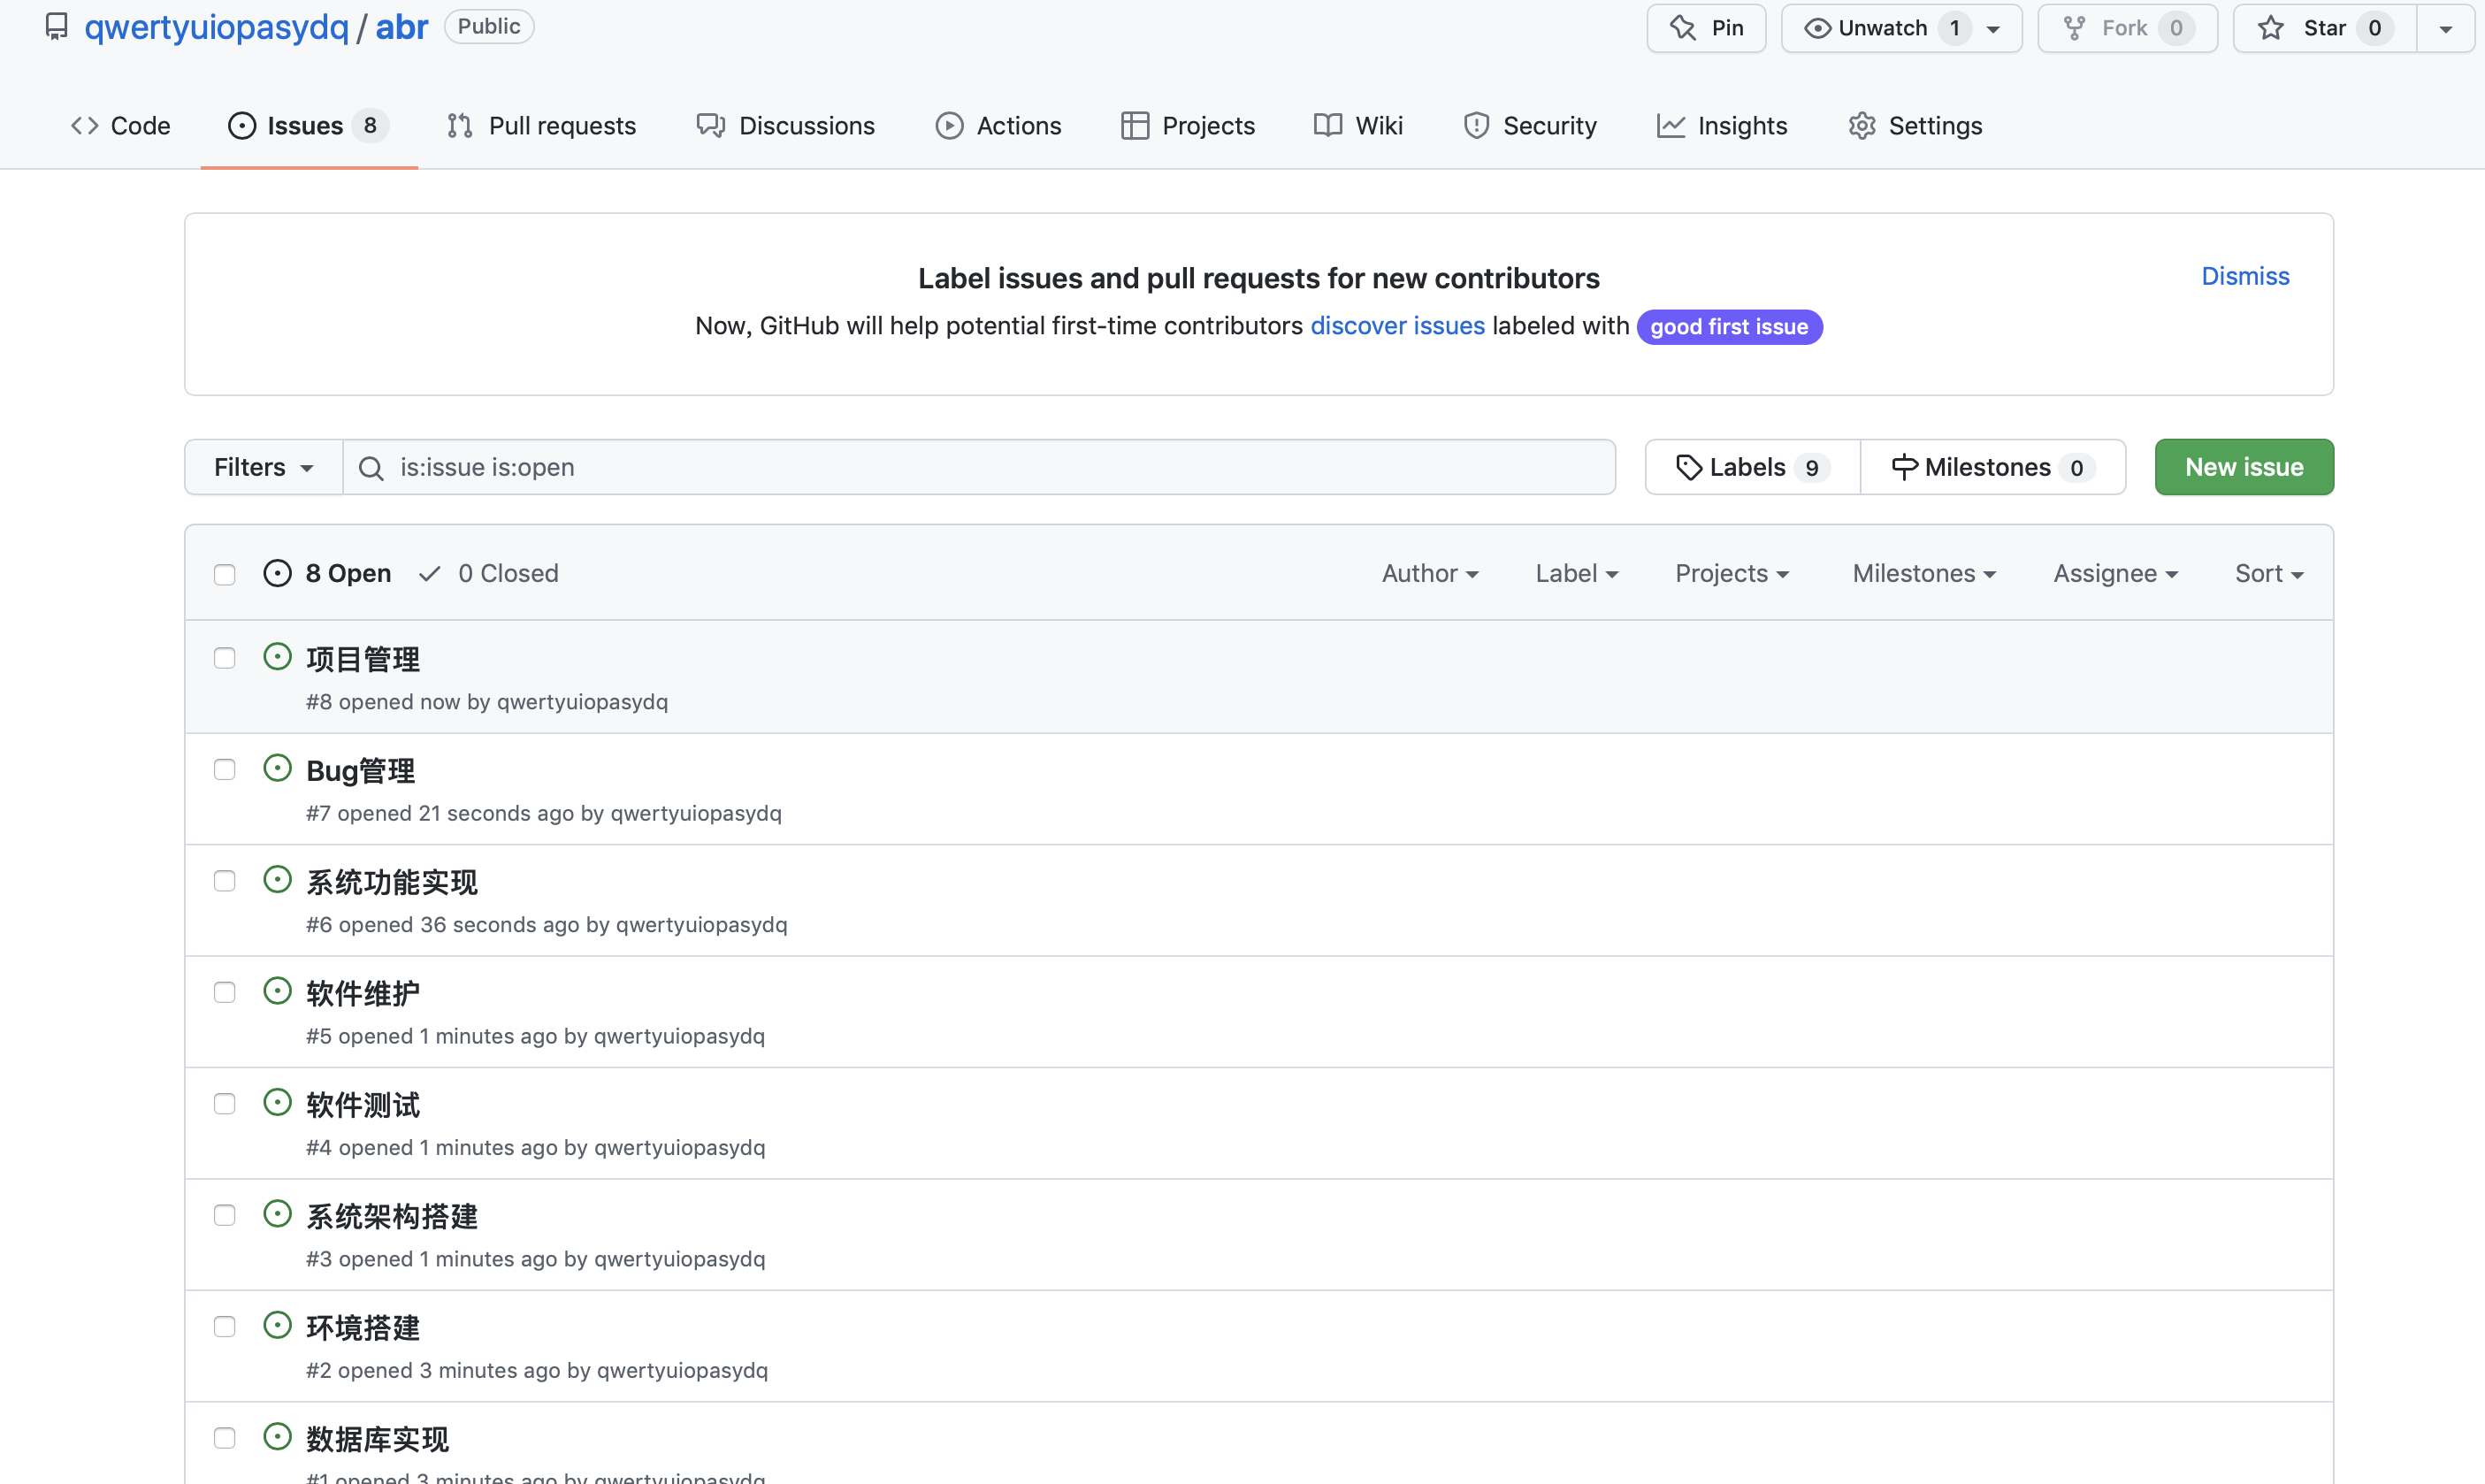Open the Unwatch dropdown arrow
2485x1484 pixels.
coord(1993,28)
